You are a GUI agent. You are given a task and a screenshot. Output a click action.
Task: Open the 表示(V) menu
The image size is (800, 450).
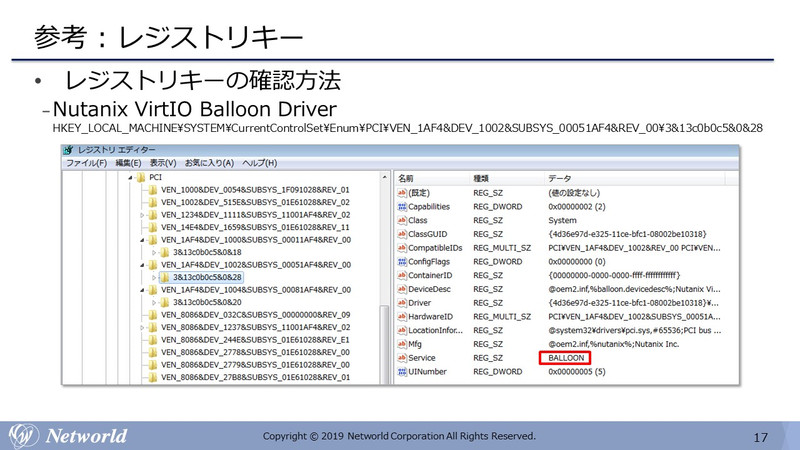[x=163, y=163]
